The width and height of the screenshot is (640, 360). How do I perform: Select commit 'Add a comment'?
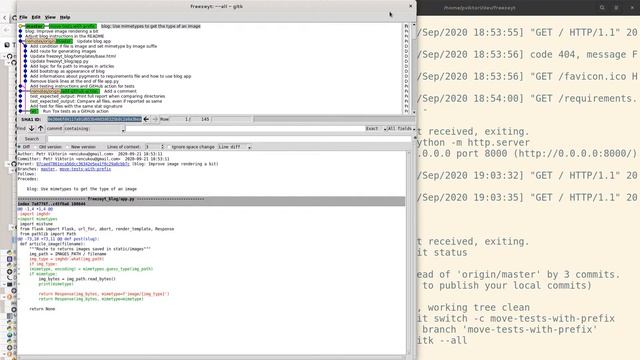click(120, 91)
